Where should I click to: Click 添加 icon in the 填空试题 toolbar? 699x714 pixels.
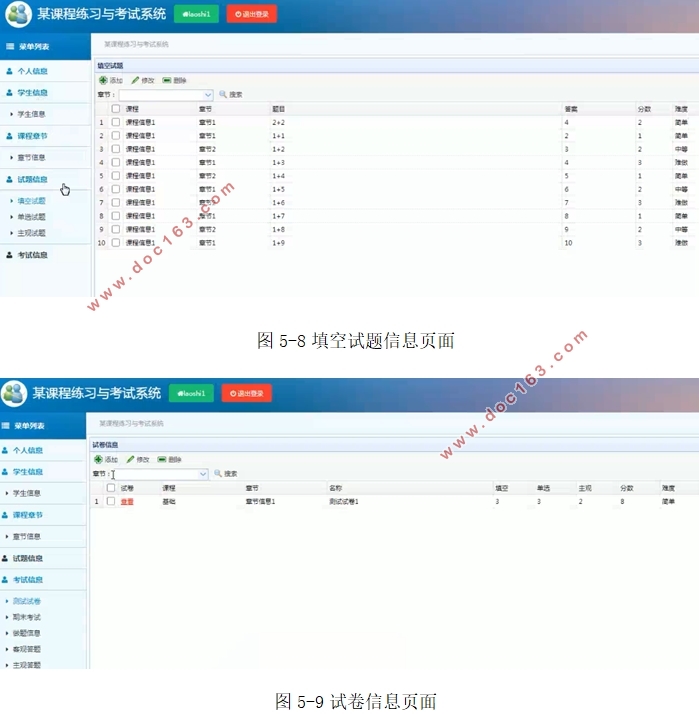click(103, 80)
